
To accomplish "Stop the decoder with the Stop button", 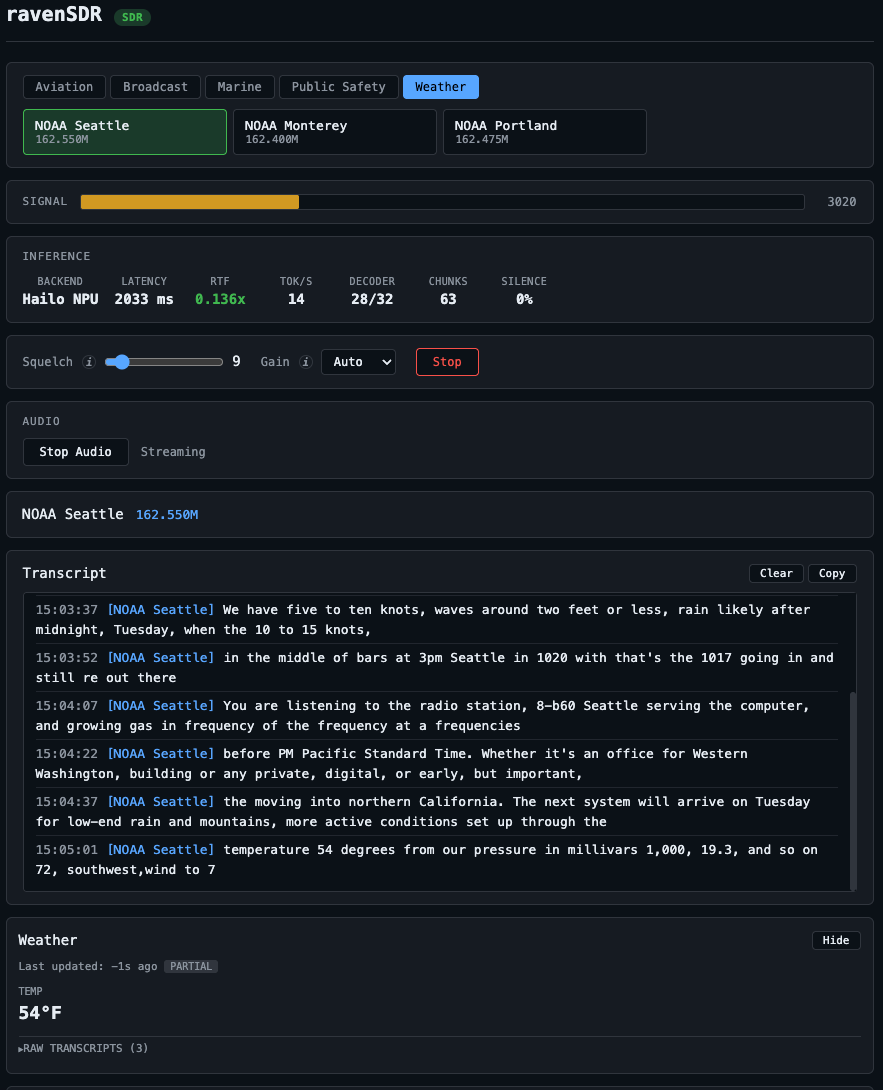I will click(447, 362).
